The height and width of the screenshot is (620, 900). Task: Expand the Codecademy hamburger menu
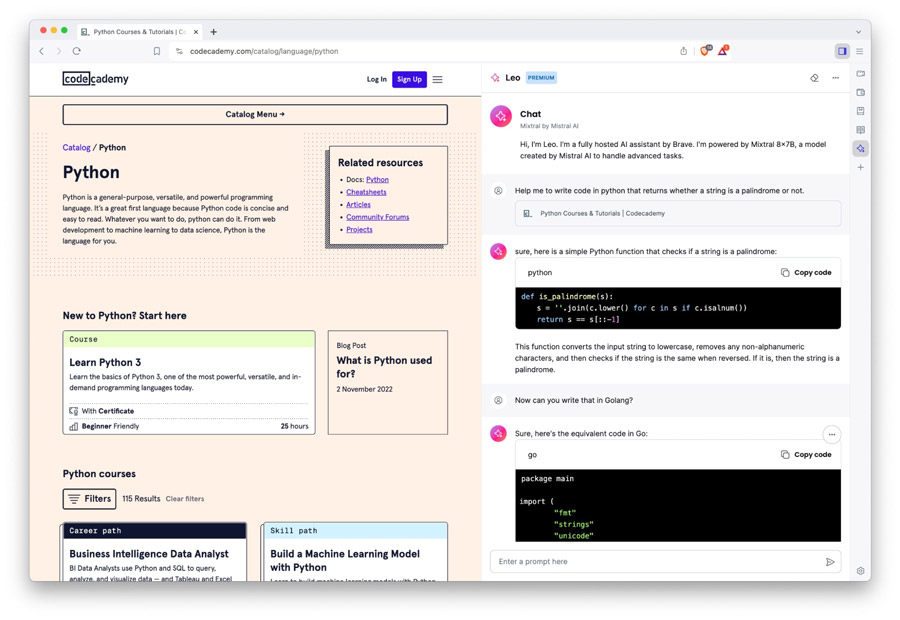click(x=437, y=79)
